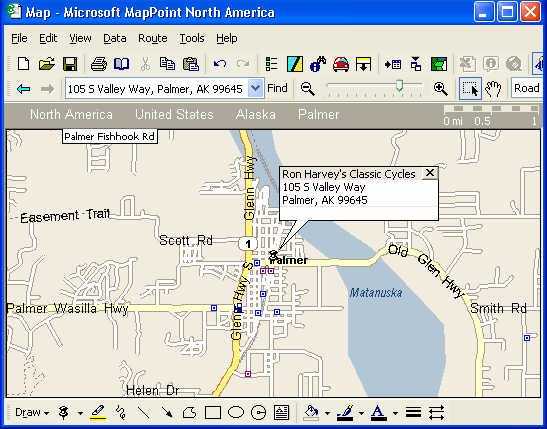Screen dimensions: 547x429
Task: Jump to Palmer in breadcrumb
Action: point(318,114)
